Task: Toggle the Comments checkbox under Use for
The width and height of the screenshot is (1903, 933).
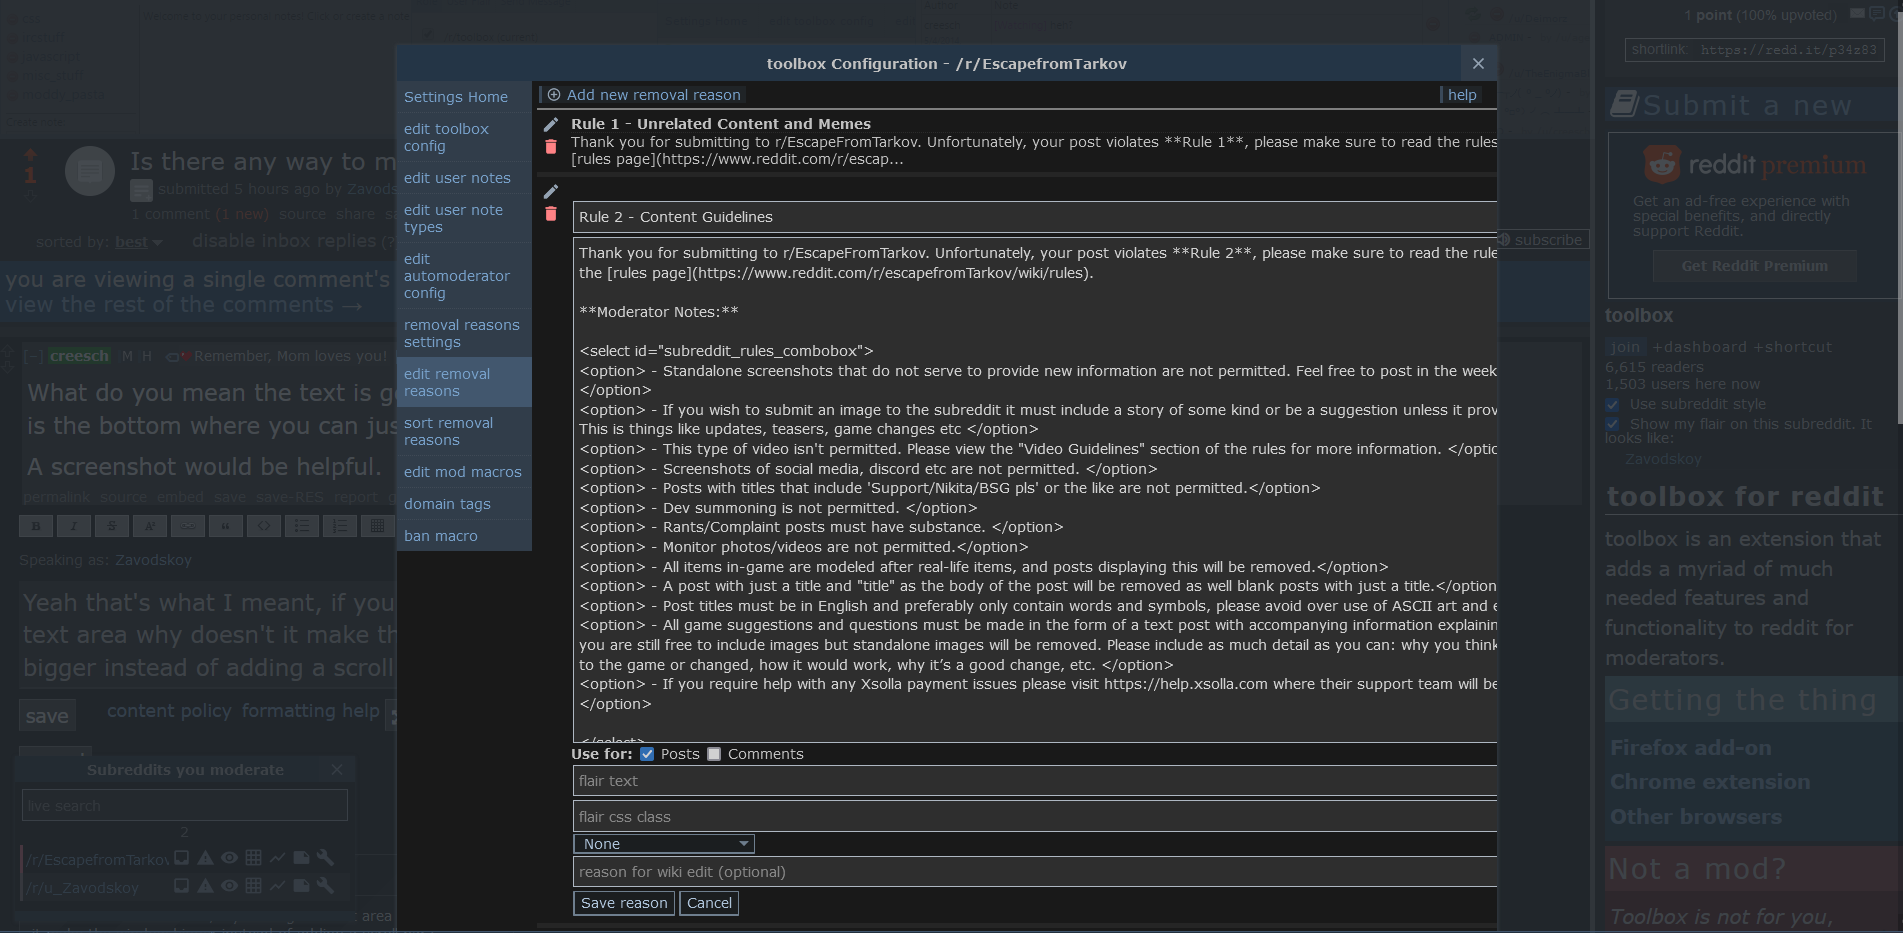Action: (x=714, y=754)
